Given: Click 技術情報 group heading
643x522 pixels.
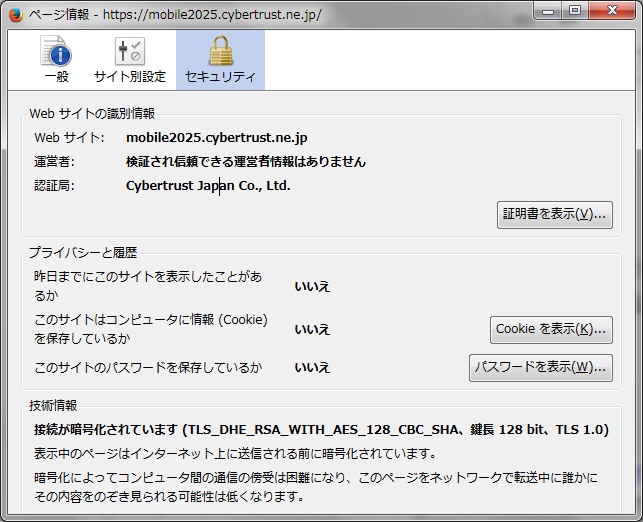Looking at the screenshot, I should pos(53,406).
